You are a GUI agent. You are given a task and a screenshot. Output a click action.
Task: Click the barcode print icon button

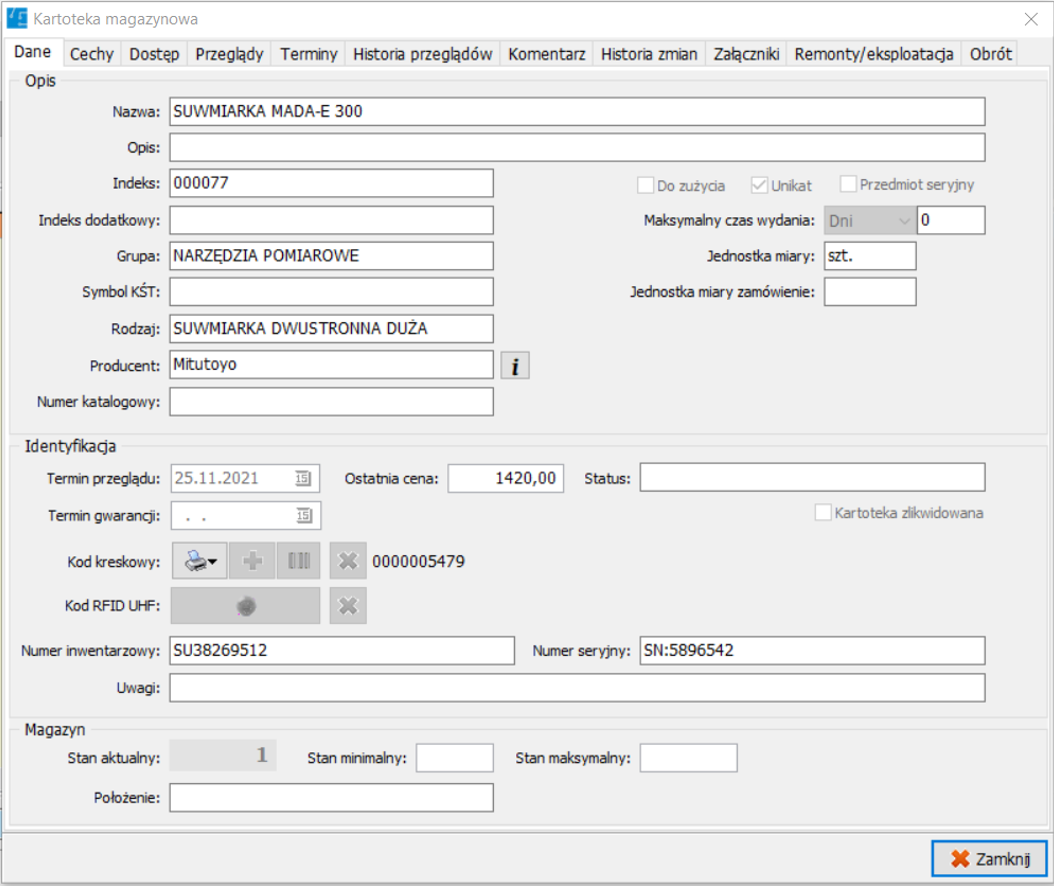(x=200, y=562)
